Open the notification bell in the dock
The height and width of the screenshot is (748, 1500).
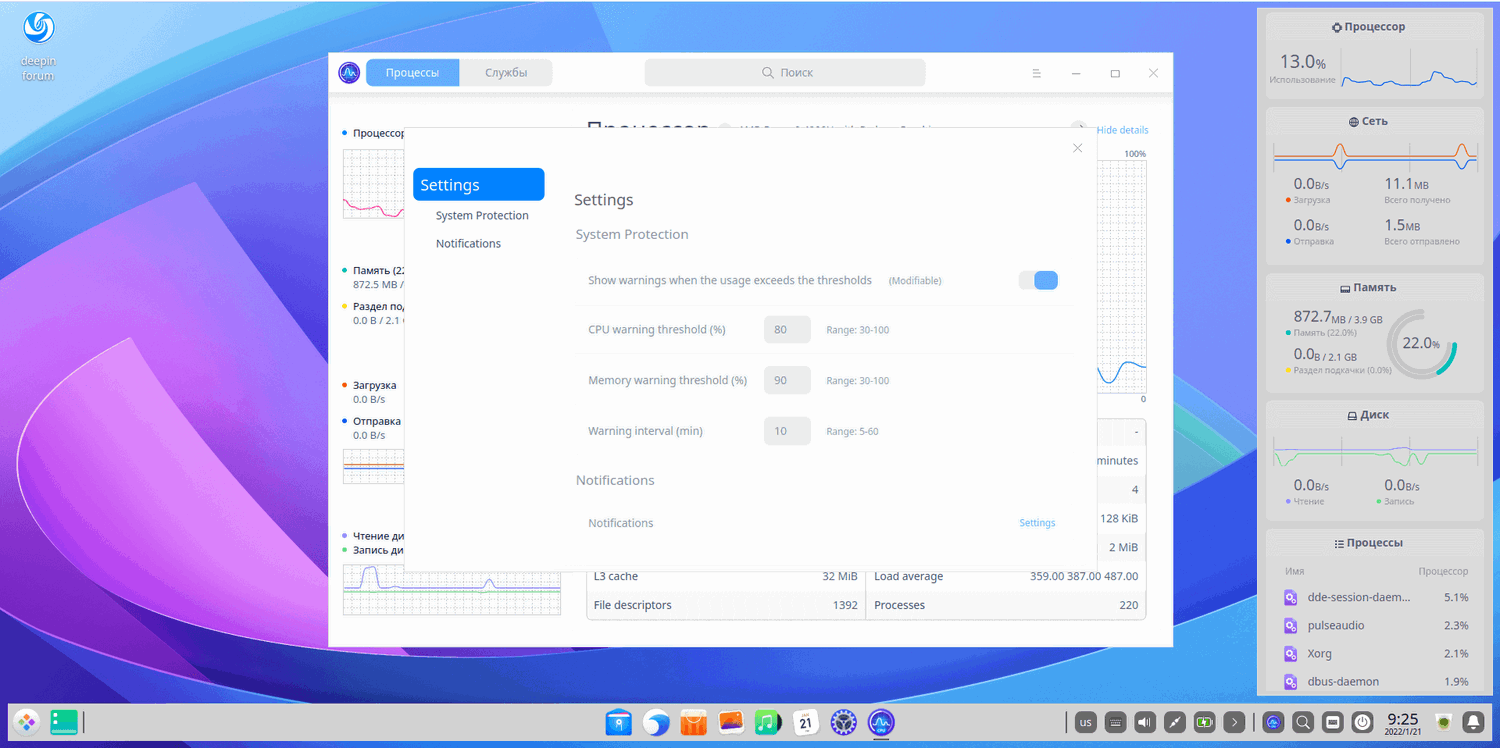tap(1473, 721)
